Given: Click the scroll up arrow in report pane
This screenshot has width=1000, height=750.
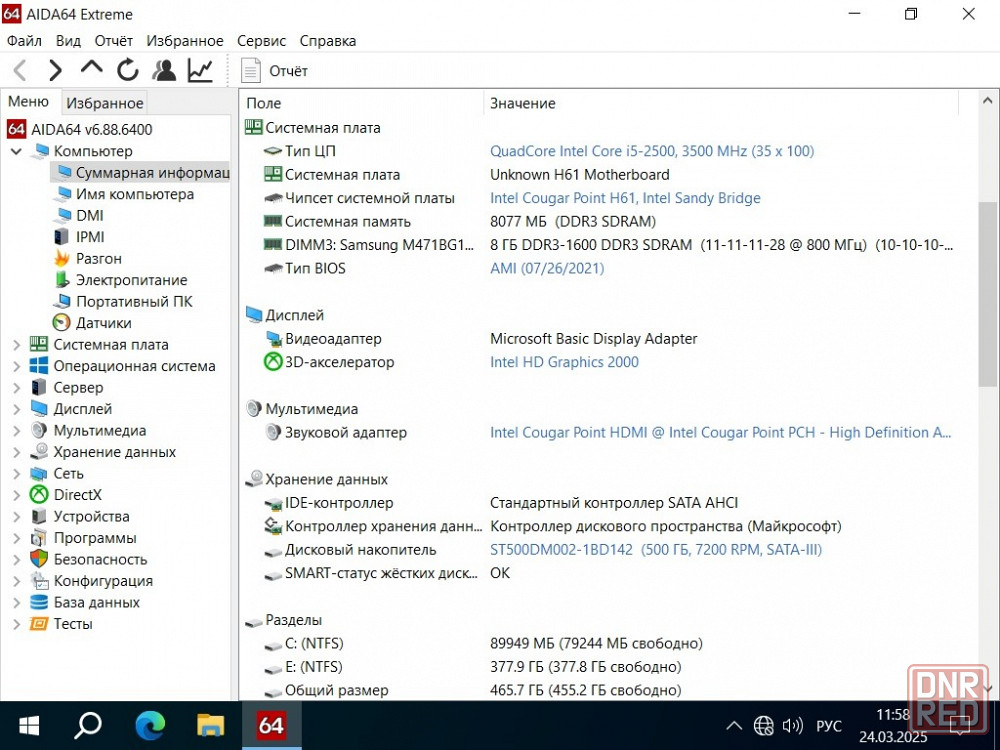Looking at the screenshot, I should (987, 101).
